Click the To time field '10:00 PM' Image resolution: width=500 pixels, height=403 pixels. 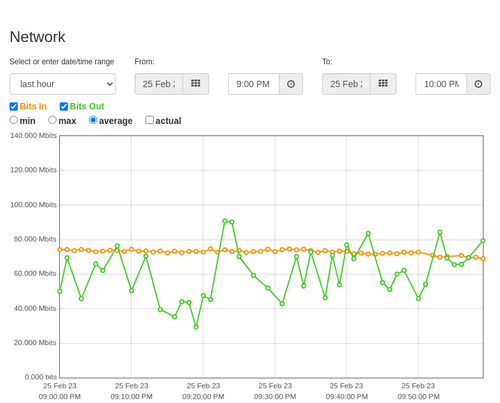pos(441,84)
